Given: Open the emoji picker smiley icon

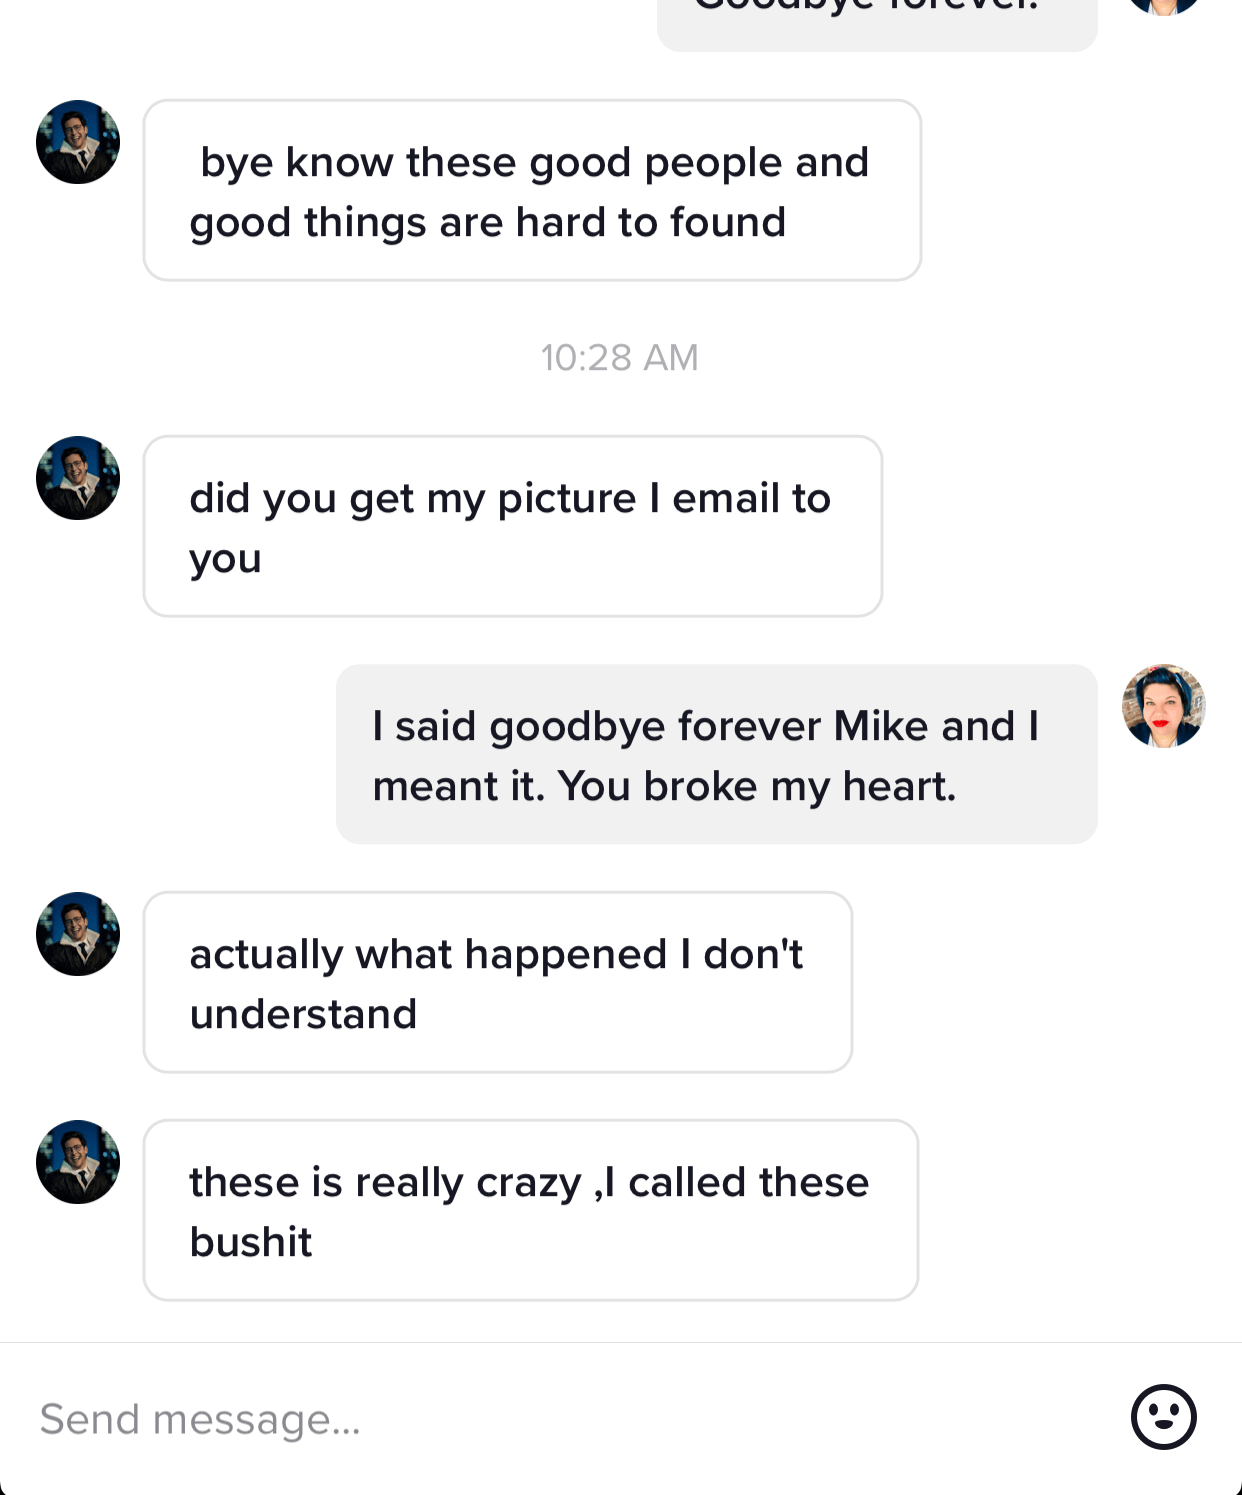Looking at the screenshot, I should pos(1163,1416).
